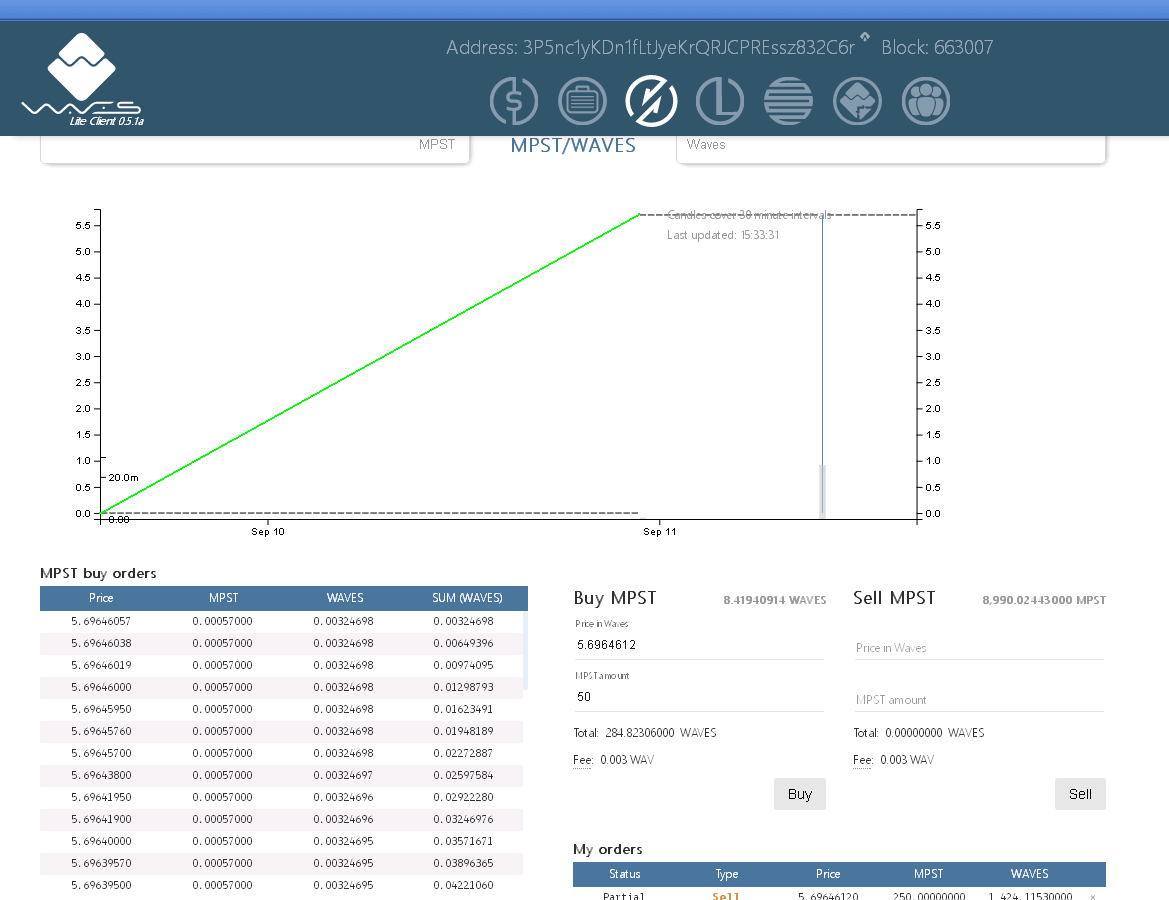The width and height of the screenshot is (1169, 900).
Task: Open the Portfolio briefcase tab
Action: [582, 101]
